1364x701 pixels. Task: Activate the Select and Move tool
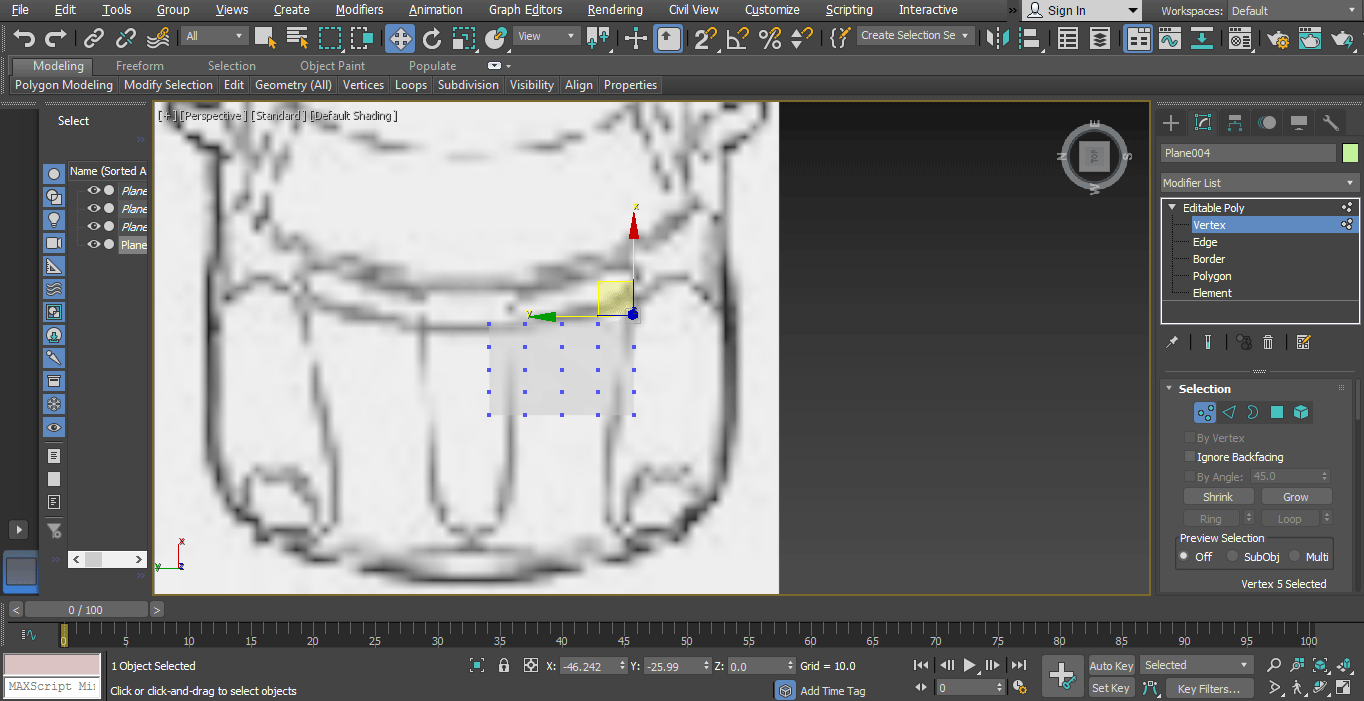coord(400,38)
